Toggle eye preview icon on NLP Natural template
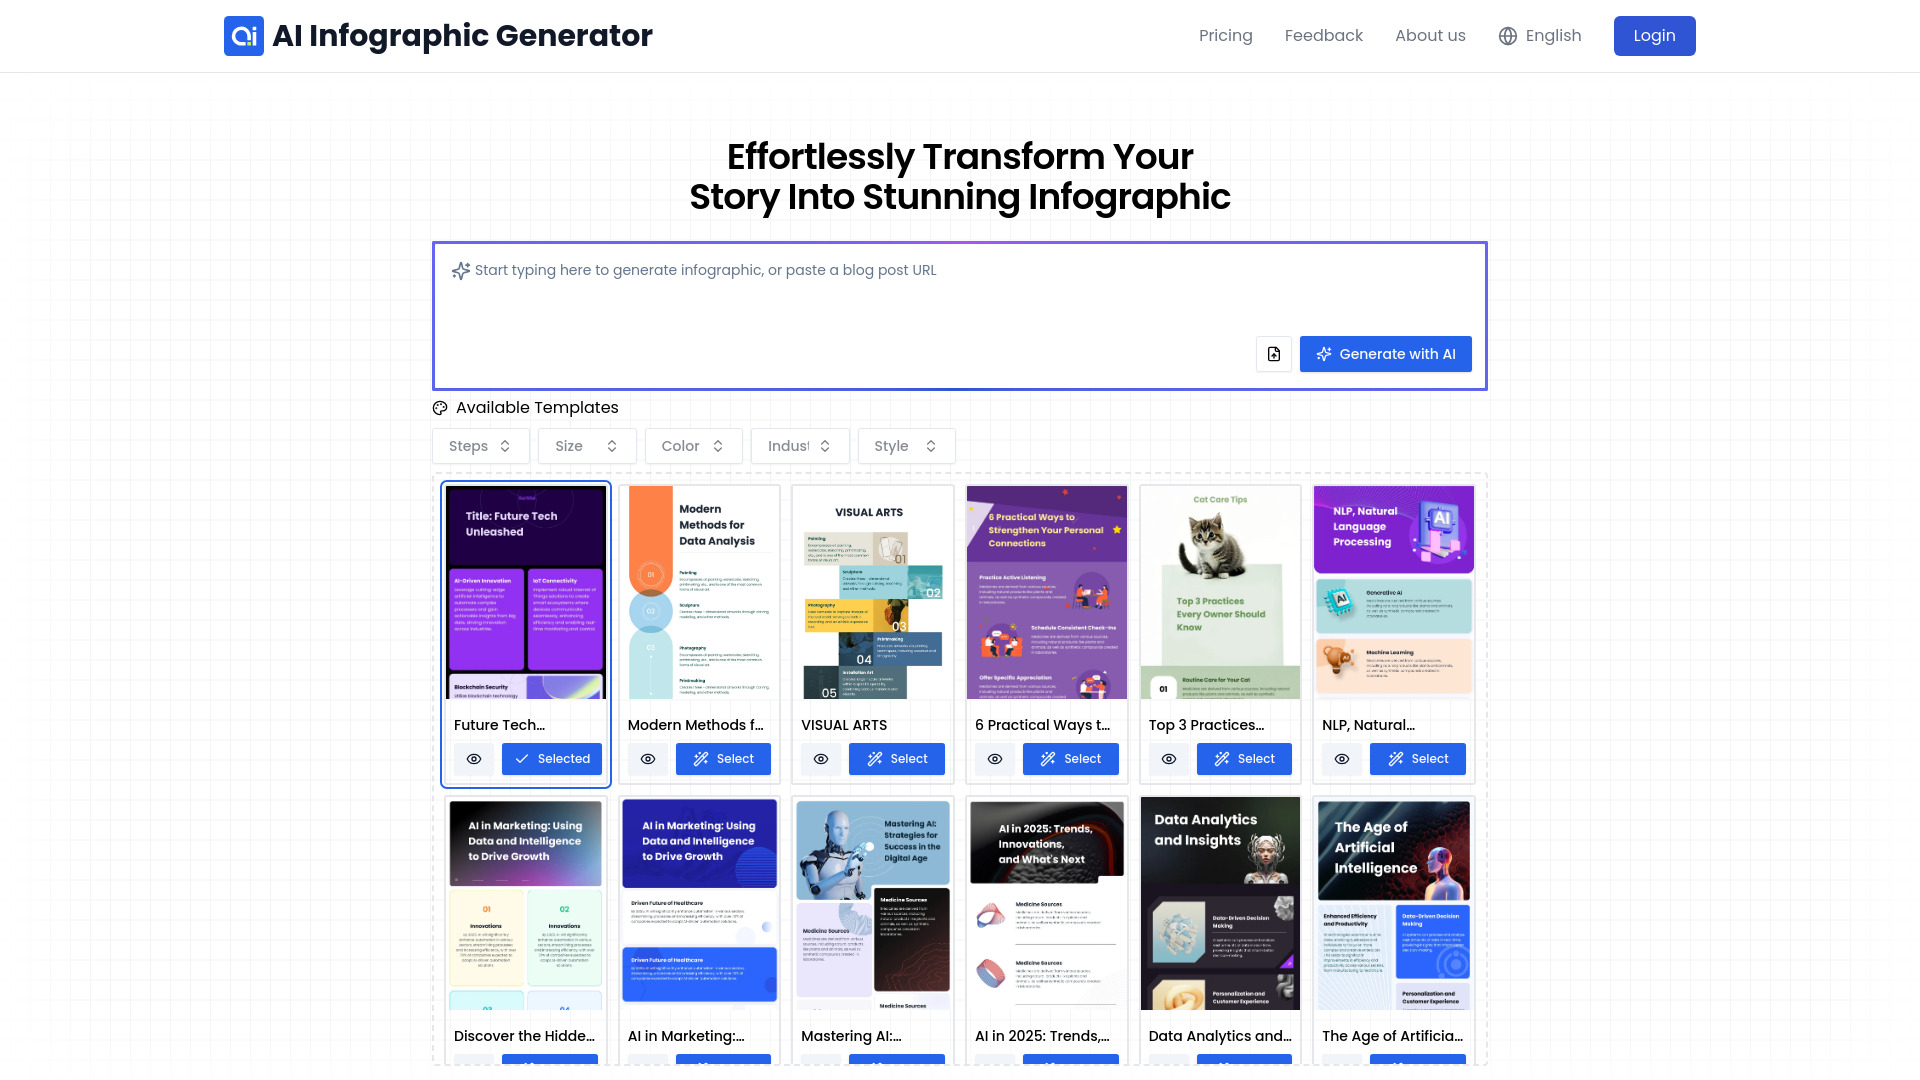 (x=1341, y=758)
